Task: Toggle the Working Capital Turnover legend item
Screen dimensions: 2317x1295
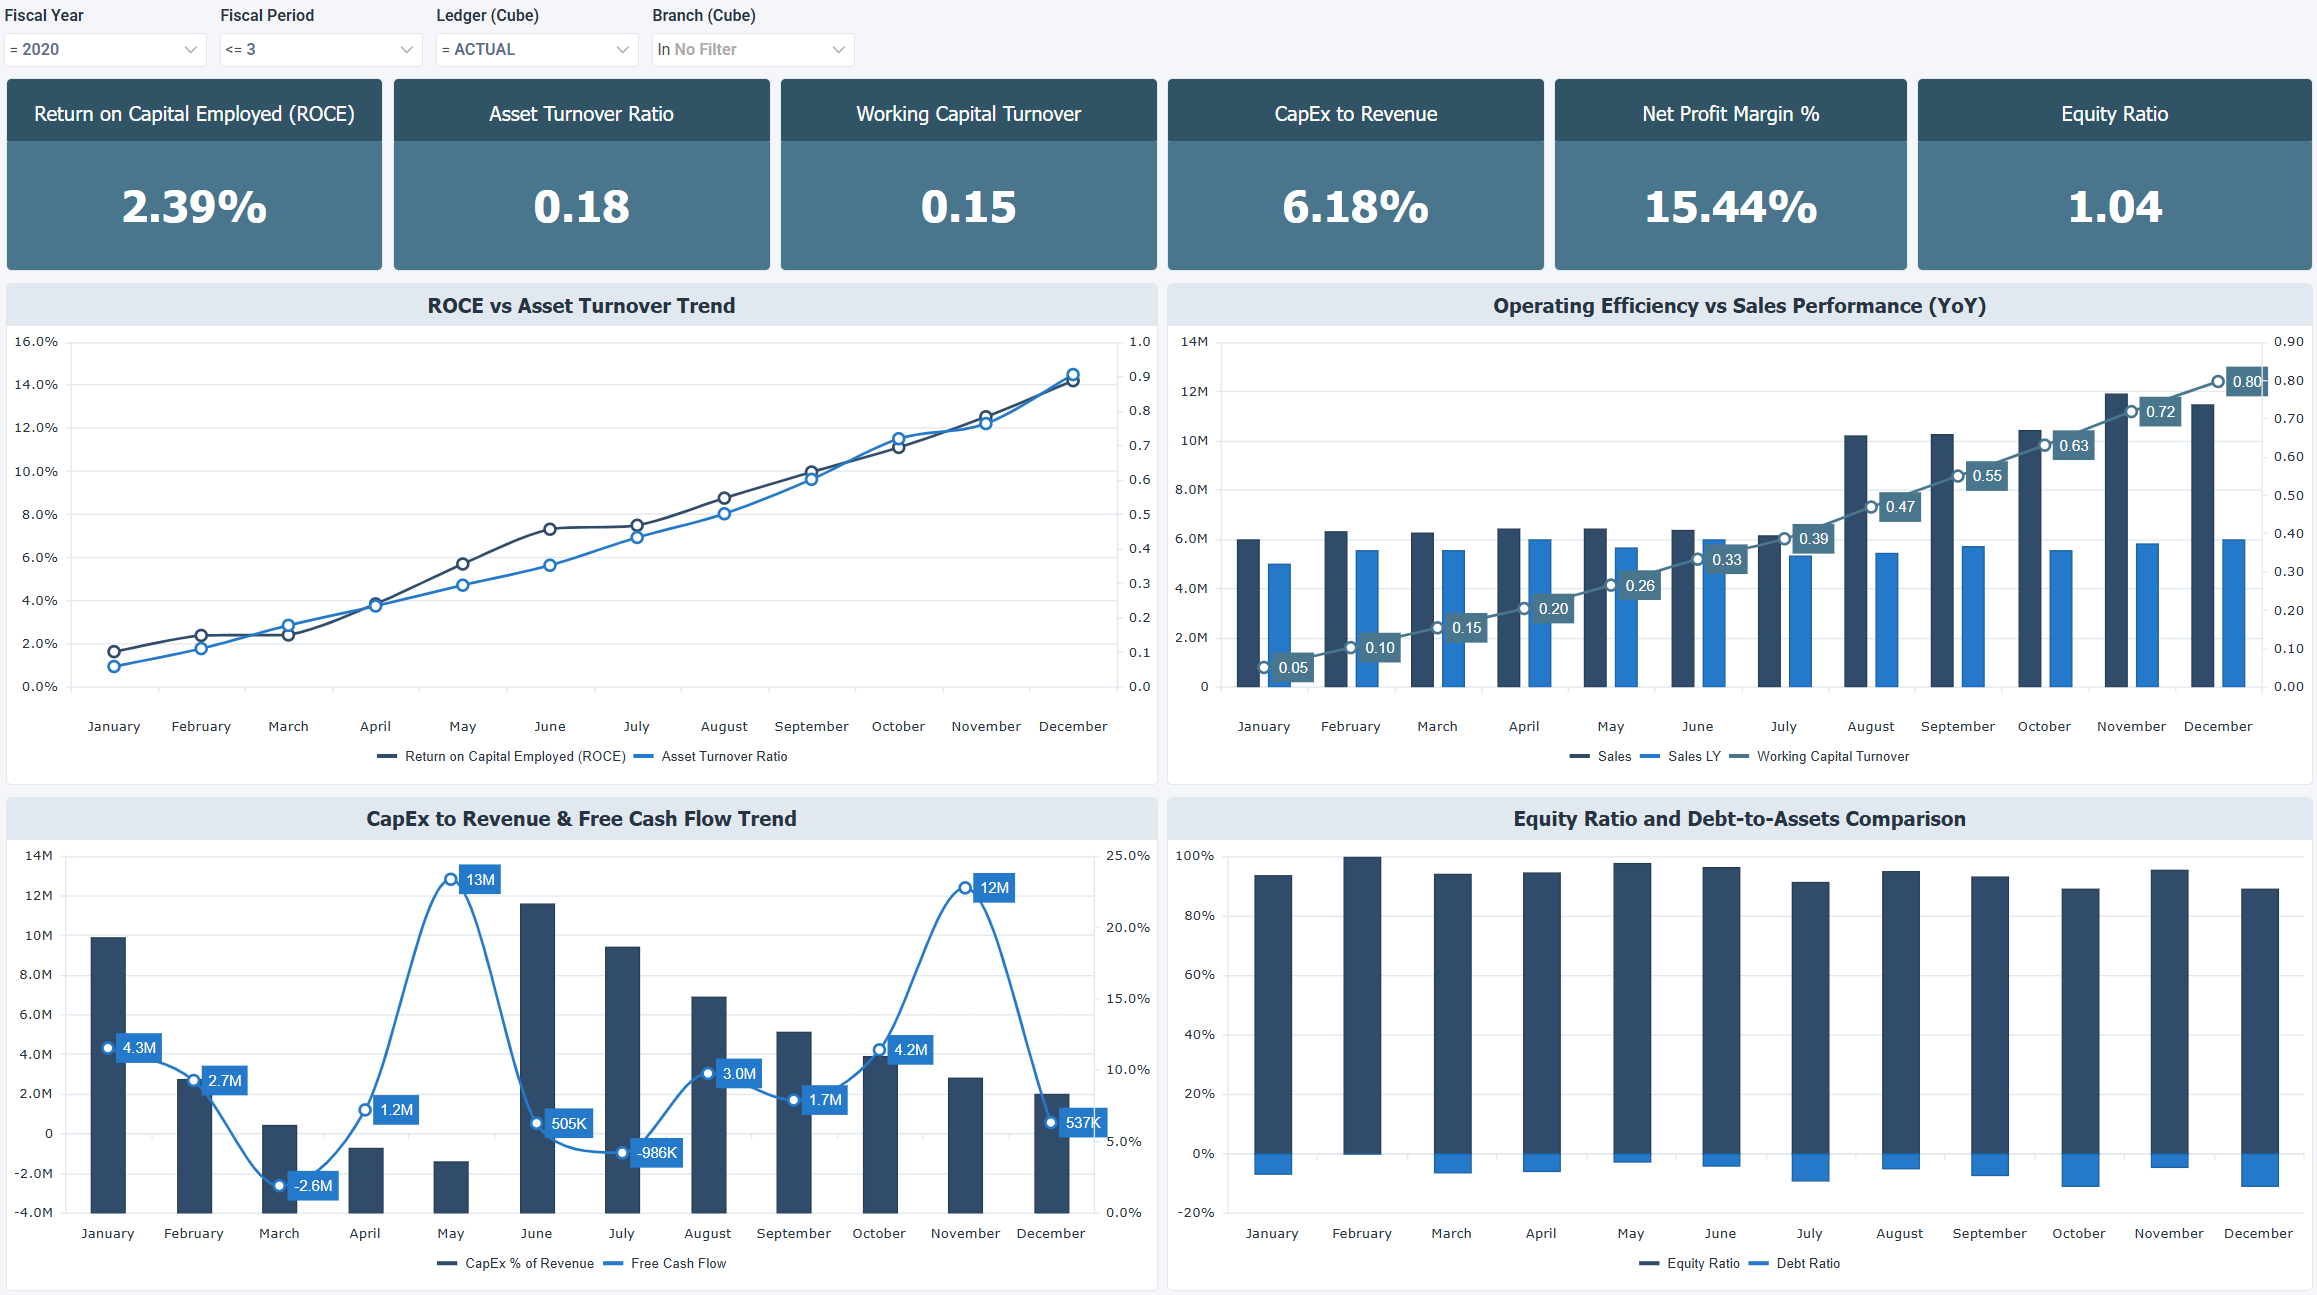Action: click(1833, 756)
